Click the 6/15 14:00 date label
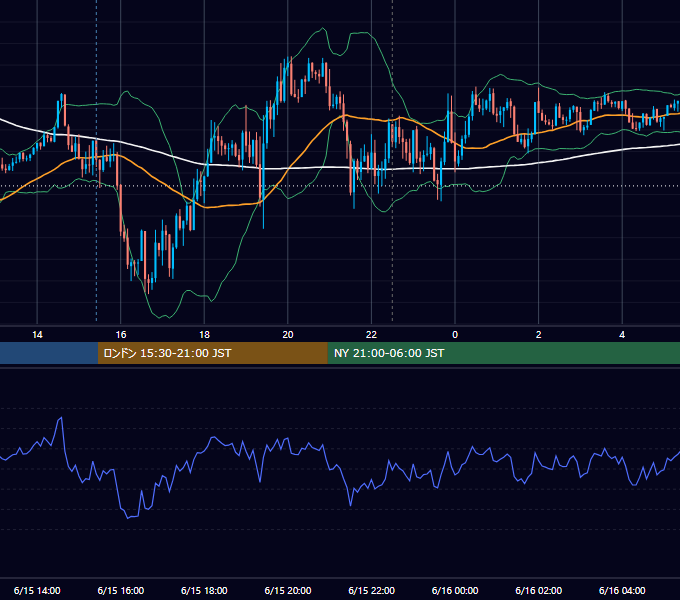The image size is (680, 600). point(37,590)
